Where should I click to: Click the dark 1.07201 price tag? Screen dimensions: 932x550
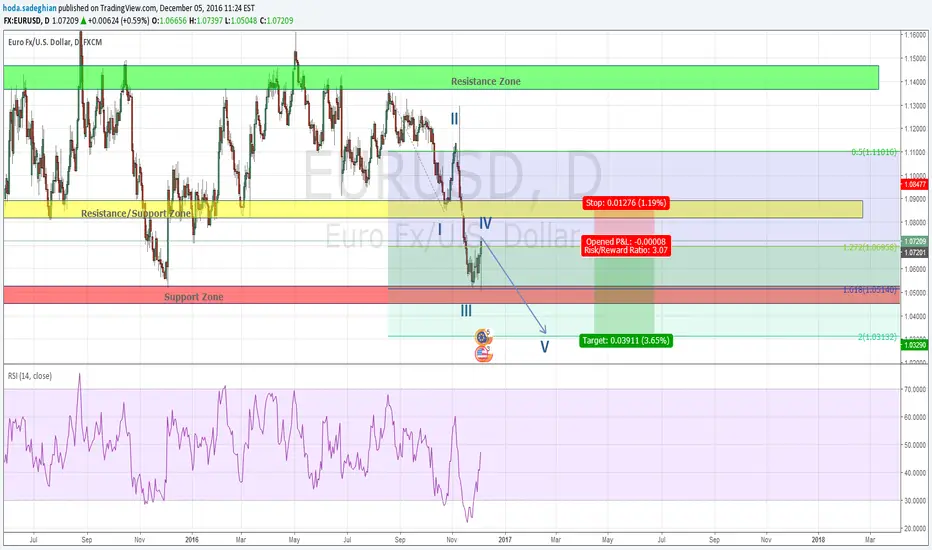point(915,253)
